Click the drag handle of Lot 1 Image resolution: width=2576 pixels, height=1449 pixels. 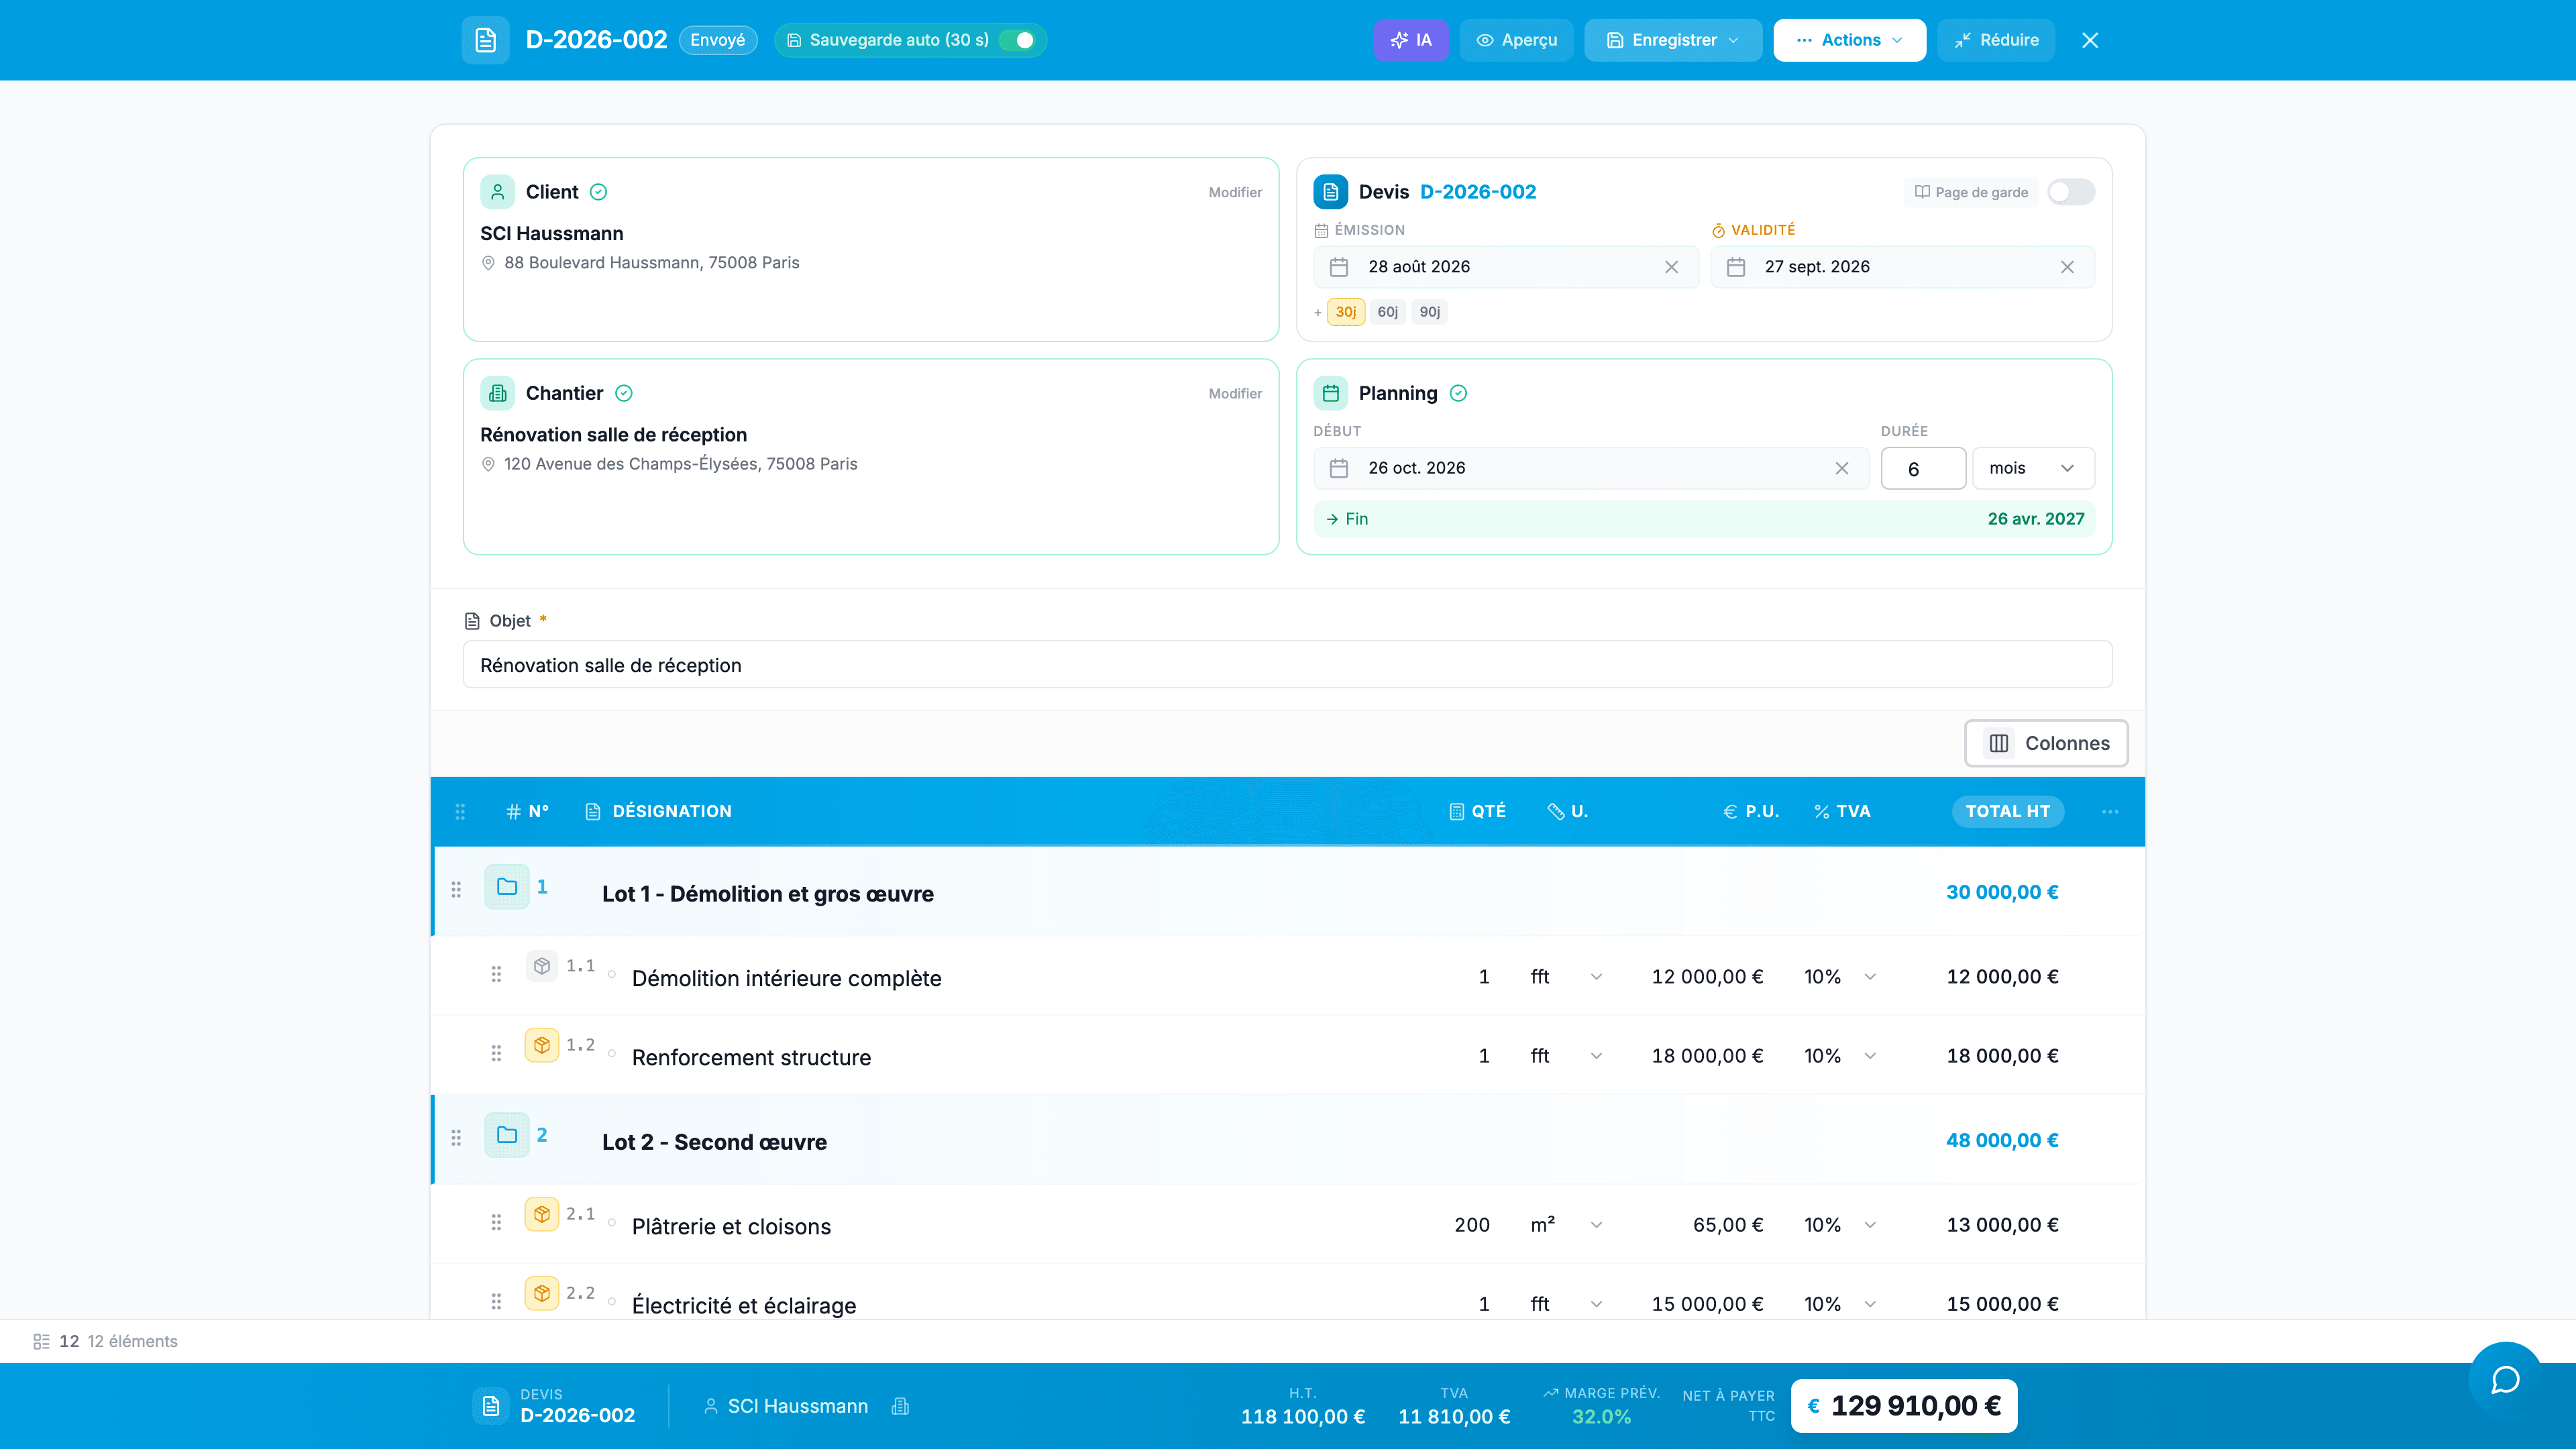click(456, 889)
